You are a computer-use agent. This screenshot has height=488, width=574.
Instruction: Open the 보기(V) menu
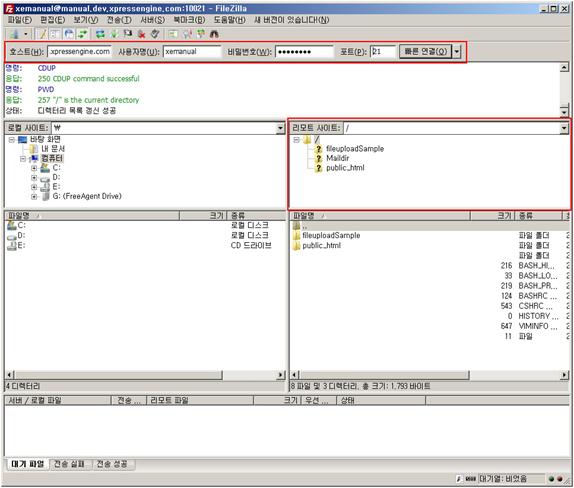(86, 20)
